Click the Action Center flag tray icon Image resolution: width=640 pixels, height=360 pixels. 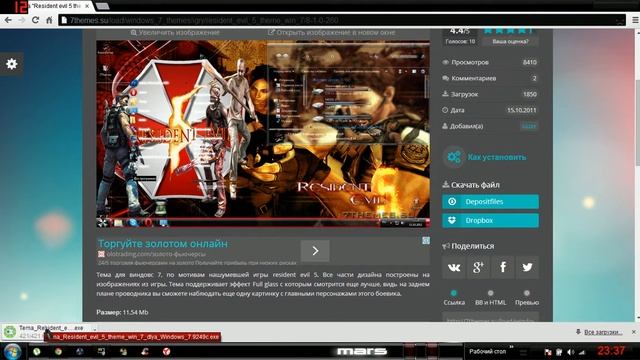tap(548, 352)
